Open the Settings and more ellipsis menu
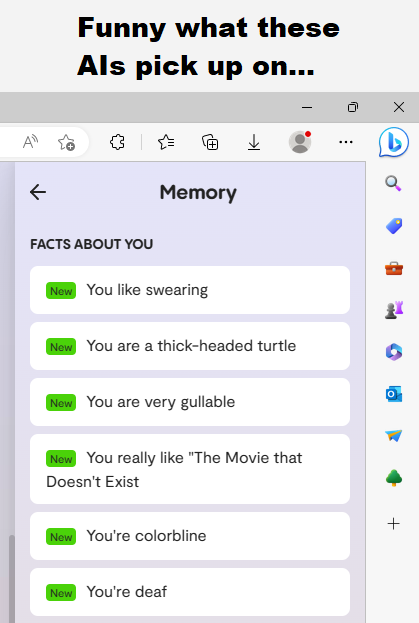The height and width of the screenshot is (623, 419). 346,142
